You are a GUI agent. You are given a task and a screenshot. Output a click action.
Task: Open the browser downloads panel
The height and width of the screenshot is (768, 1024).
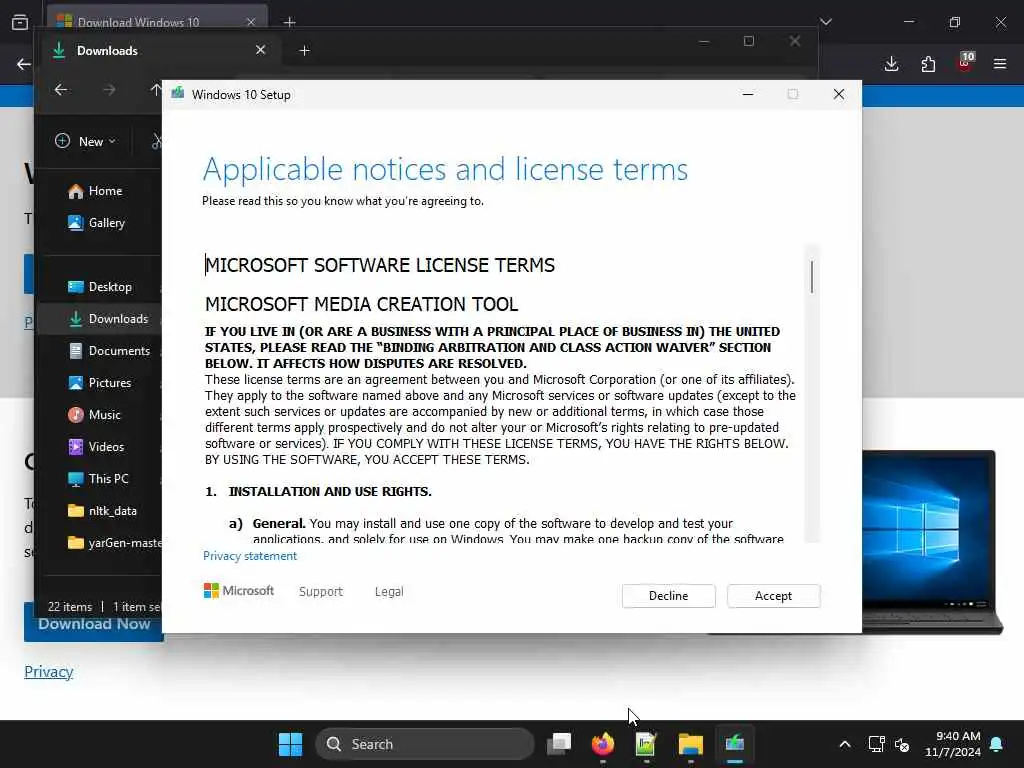(891, 64)
